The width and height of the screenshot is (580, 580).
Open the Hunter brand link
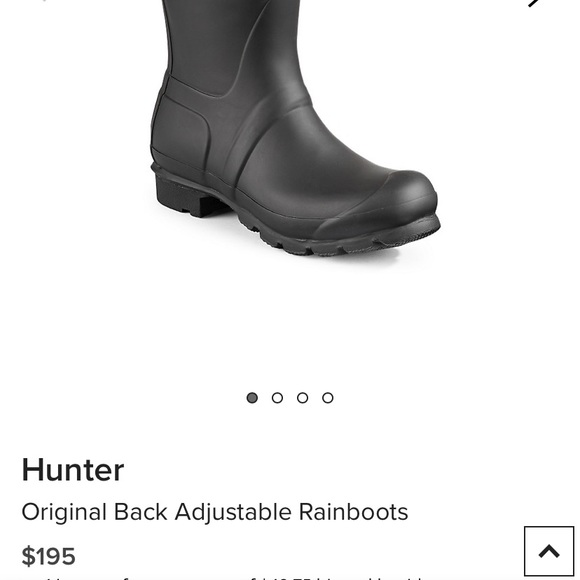pyautogui.click(x=73, y=470)
